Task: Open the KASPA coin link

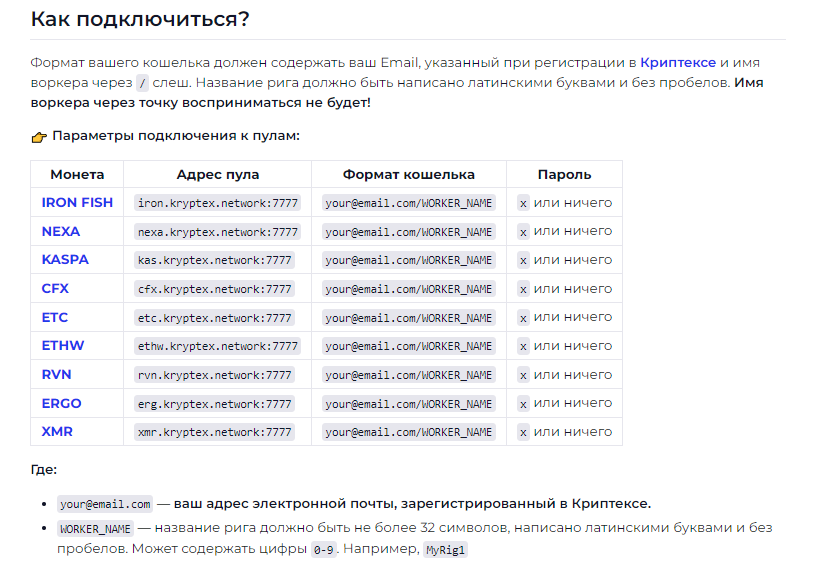Action: pos(65,260)
